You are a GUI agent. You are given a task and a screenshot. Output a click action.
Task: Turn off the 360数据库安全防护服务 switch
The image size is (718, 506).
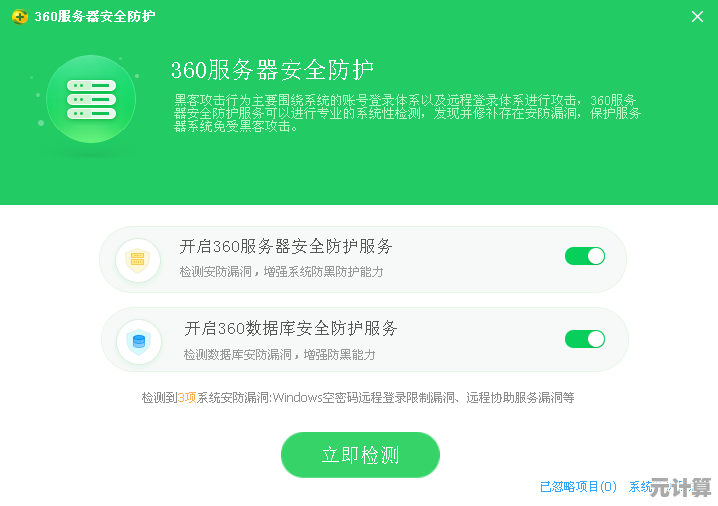pyautogui.click(x=585, y=339)
